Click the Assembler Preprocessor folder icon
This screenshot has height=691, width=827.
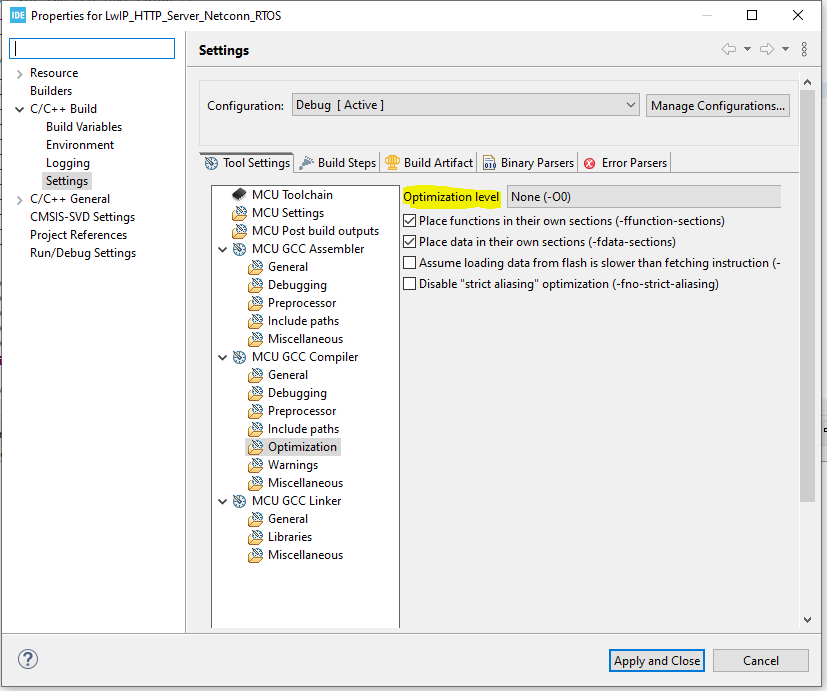(255, 303)
